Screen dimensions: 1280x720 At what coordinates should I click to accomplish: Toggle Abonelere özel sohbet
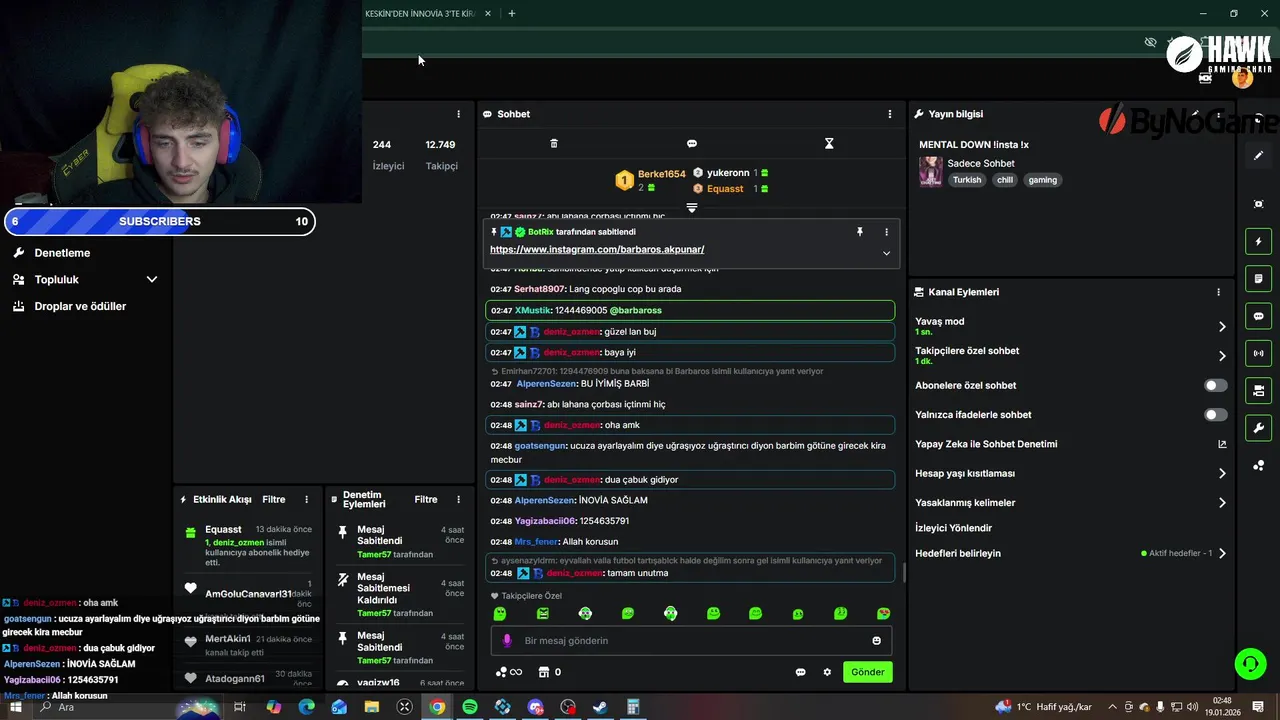1215,385
